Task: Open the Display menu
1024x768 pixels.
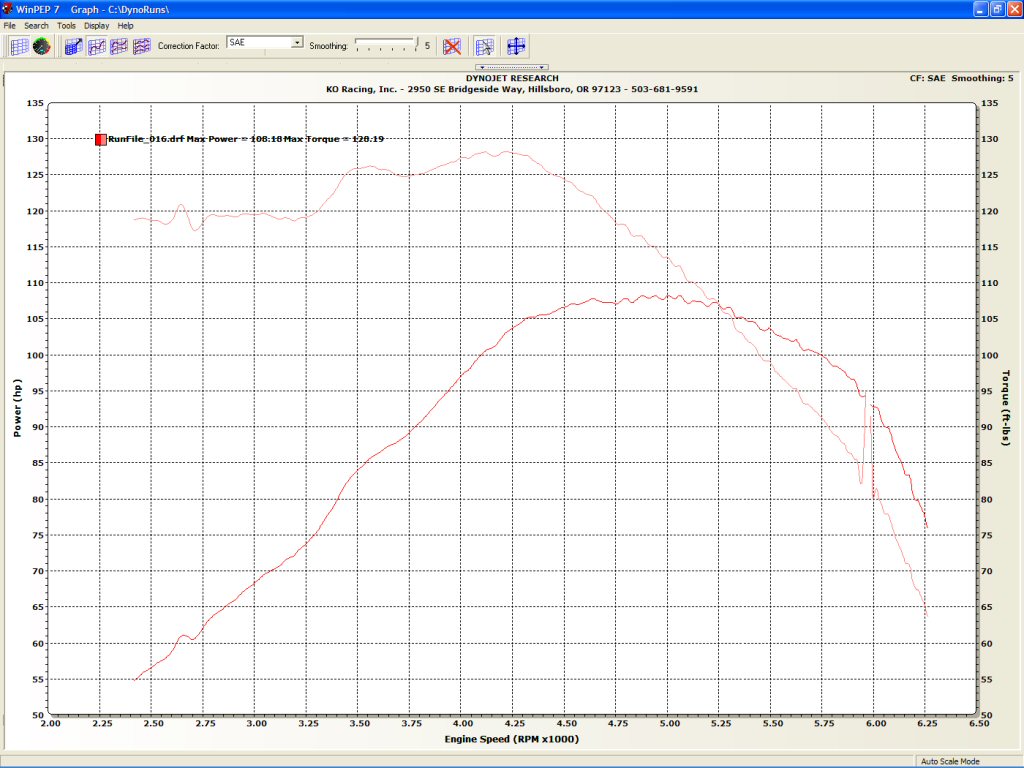Action: coord(97,25)
